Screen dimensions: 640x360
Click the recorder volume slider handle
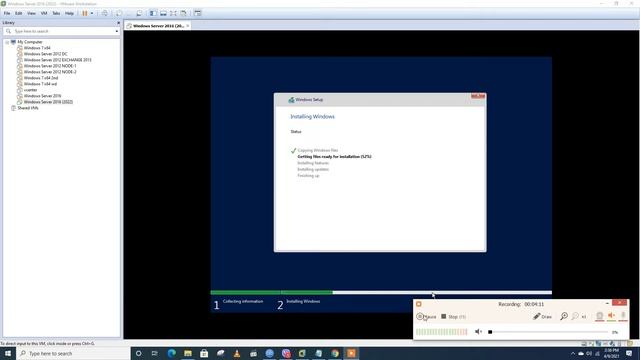point(490,332)
